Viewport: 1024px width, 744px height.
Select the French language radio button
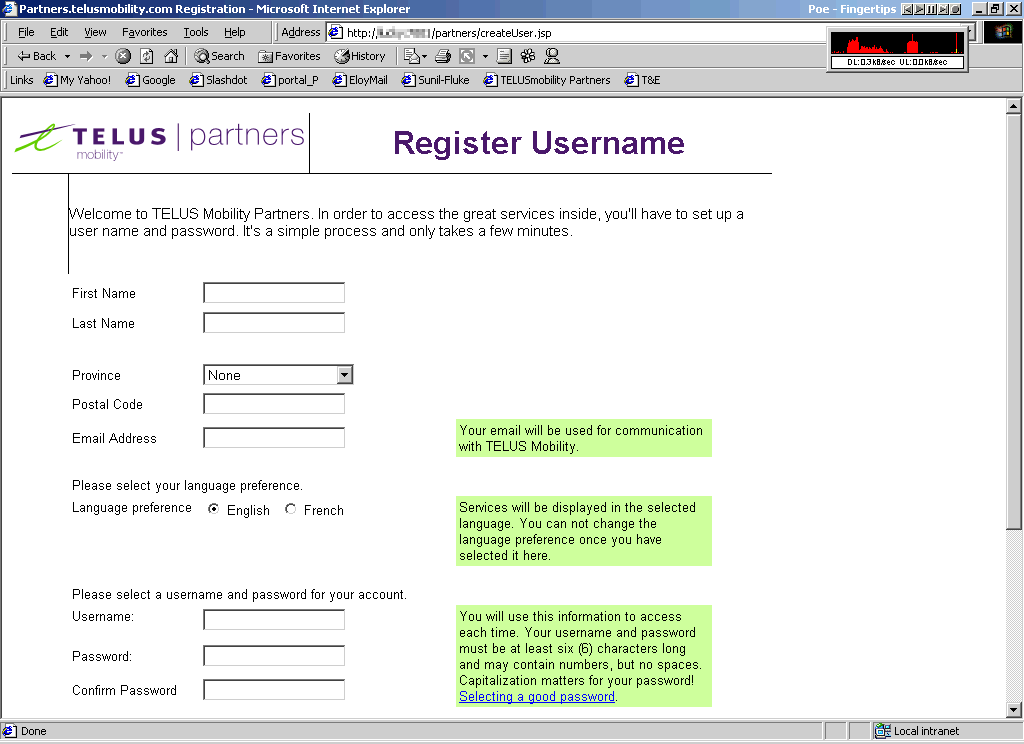(291, 509)
